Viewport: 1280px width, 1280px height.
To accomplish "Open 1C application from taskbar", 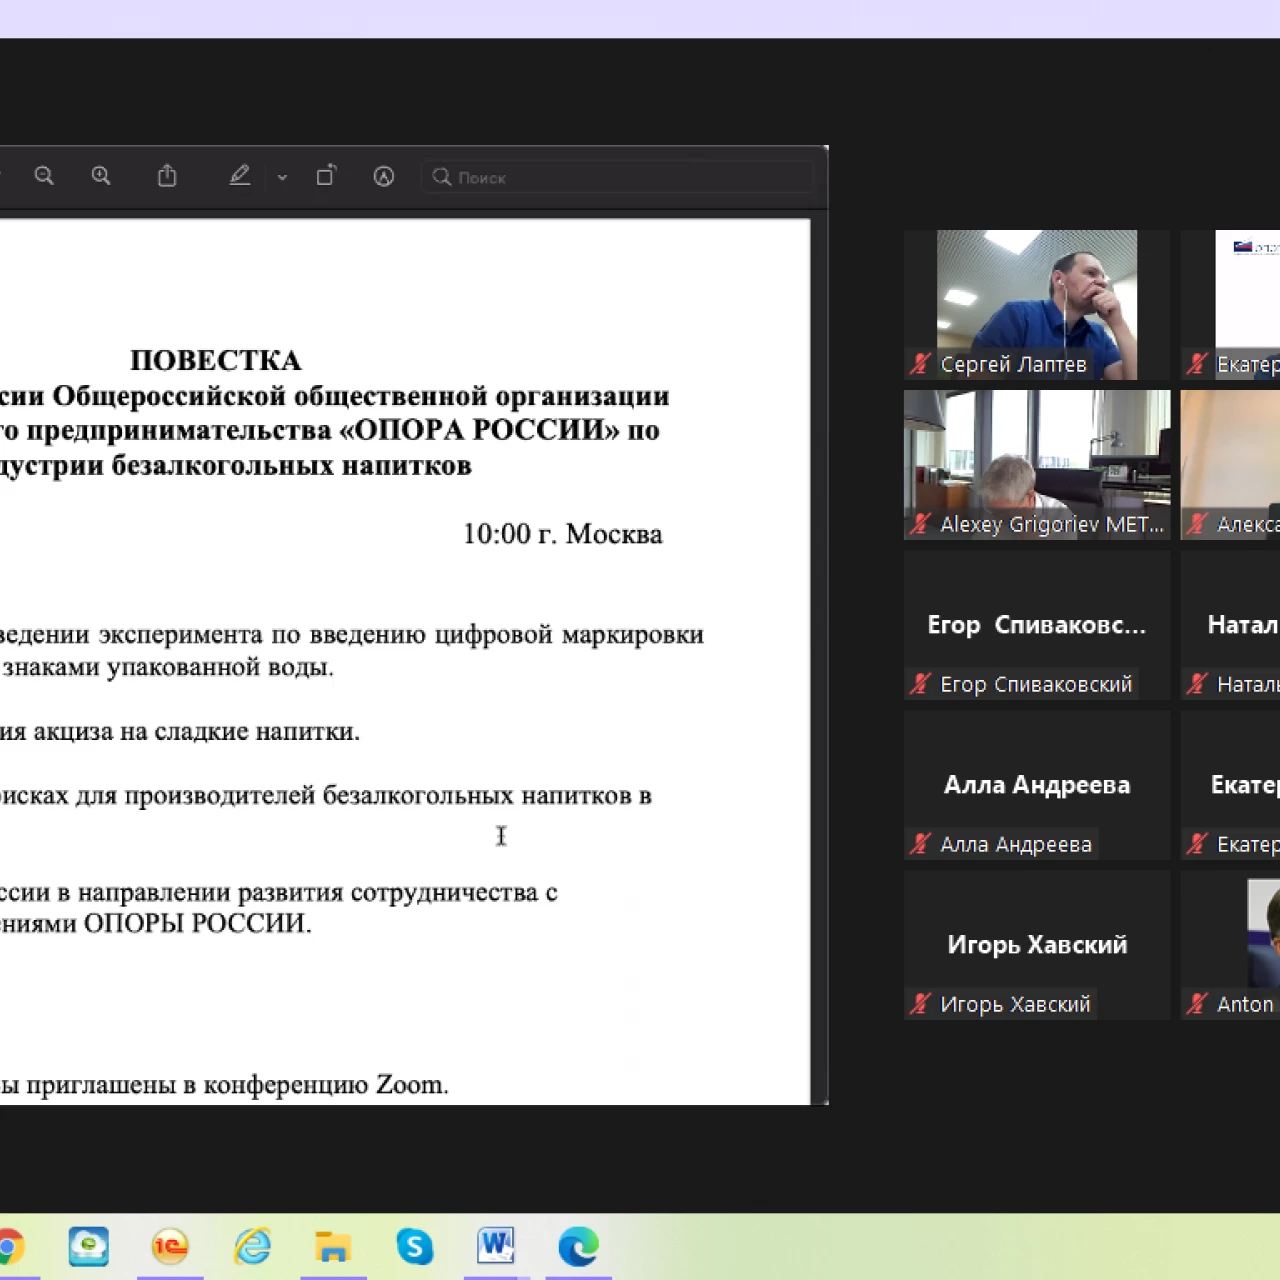I will coord(170,1247).
